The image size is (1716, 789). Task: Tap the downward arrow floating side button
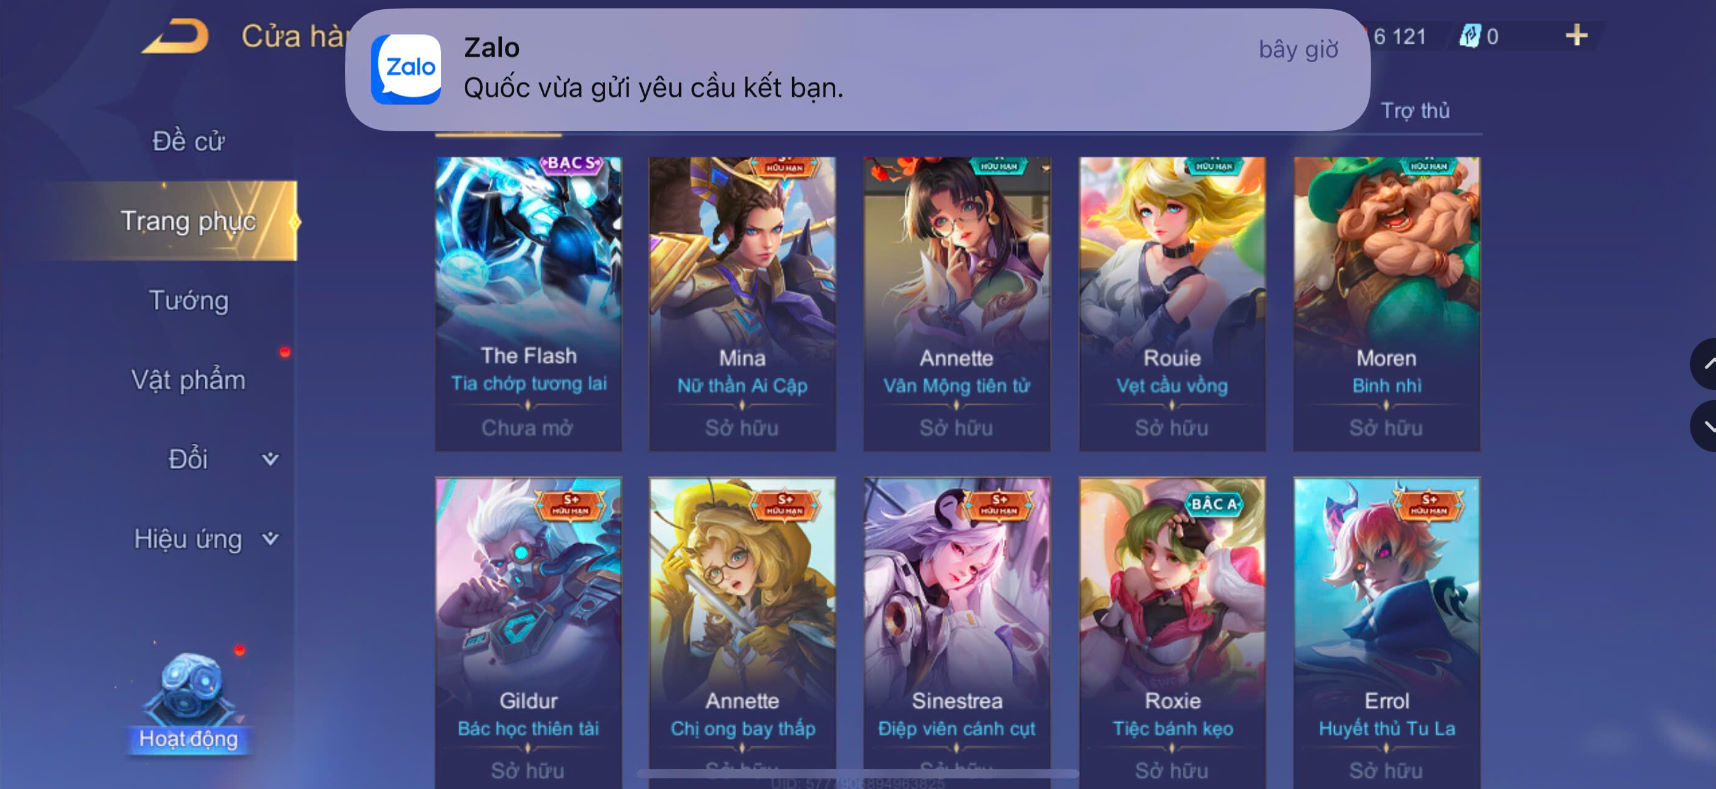(1704, 425)
